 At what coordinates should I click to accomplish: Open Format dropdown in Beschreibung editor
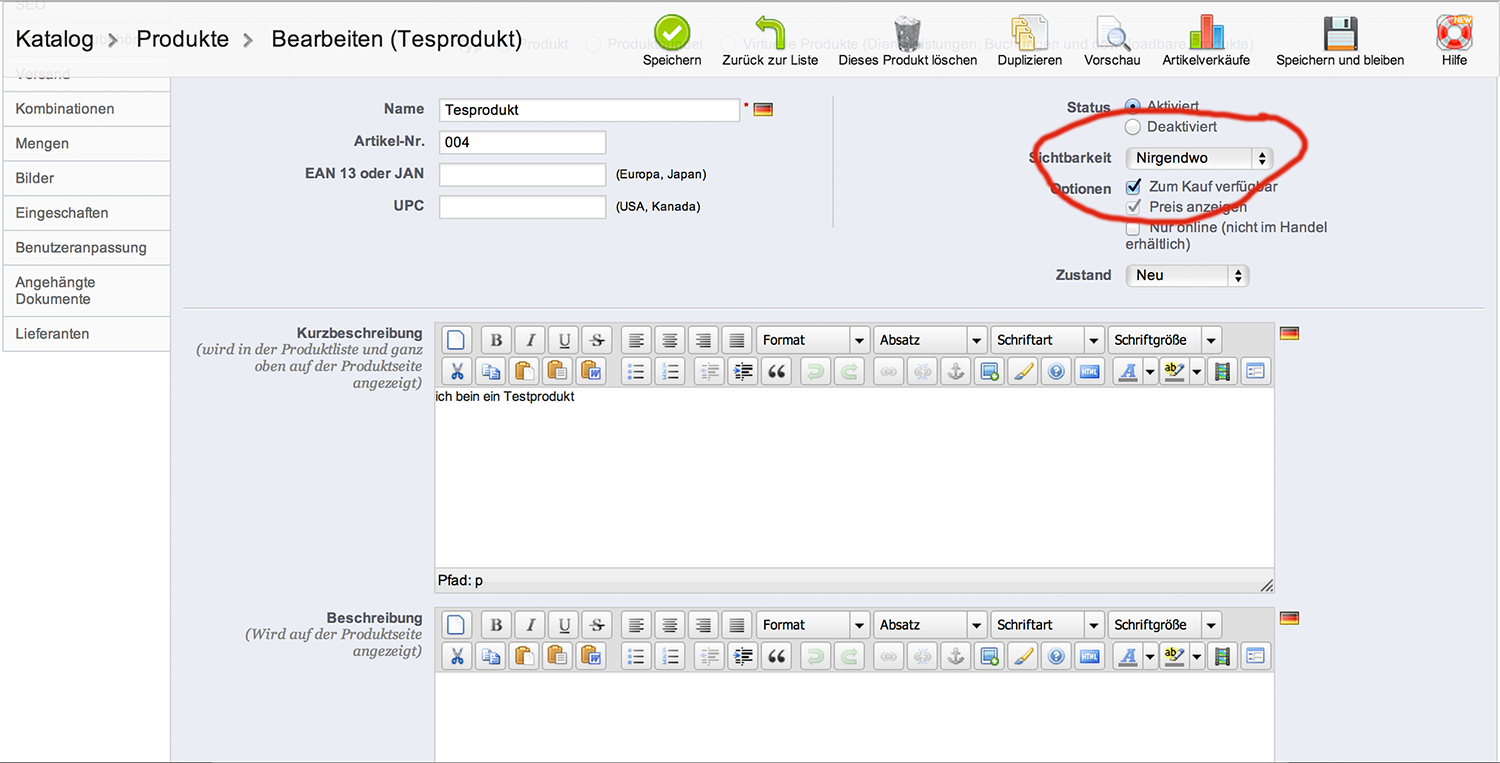[x=813, y=625]
